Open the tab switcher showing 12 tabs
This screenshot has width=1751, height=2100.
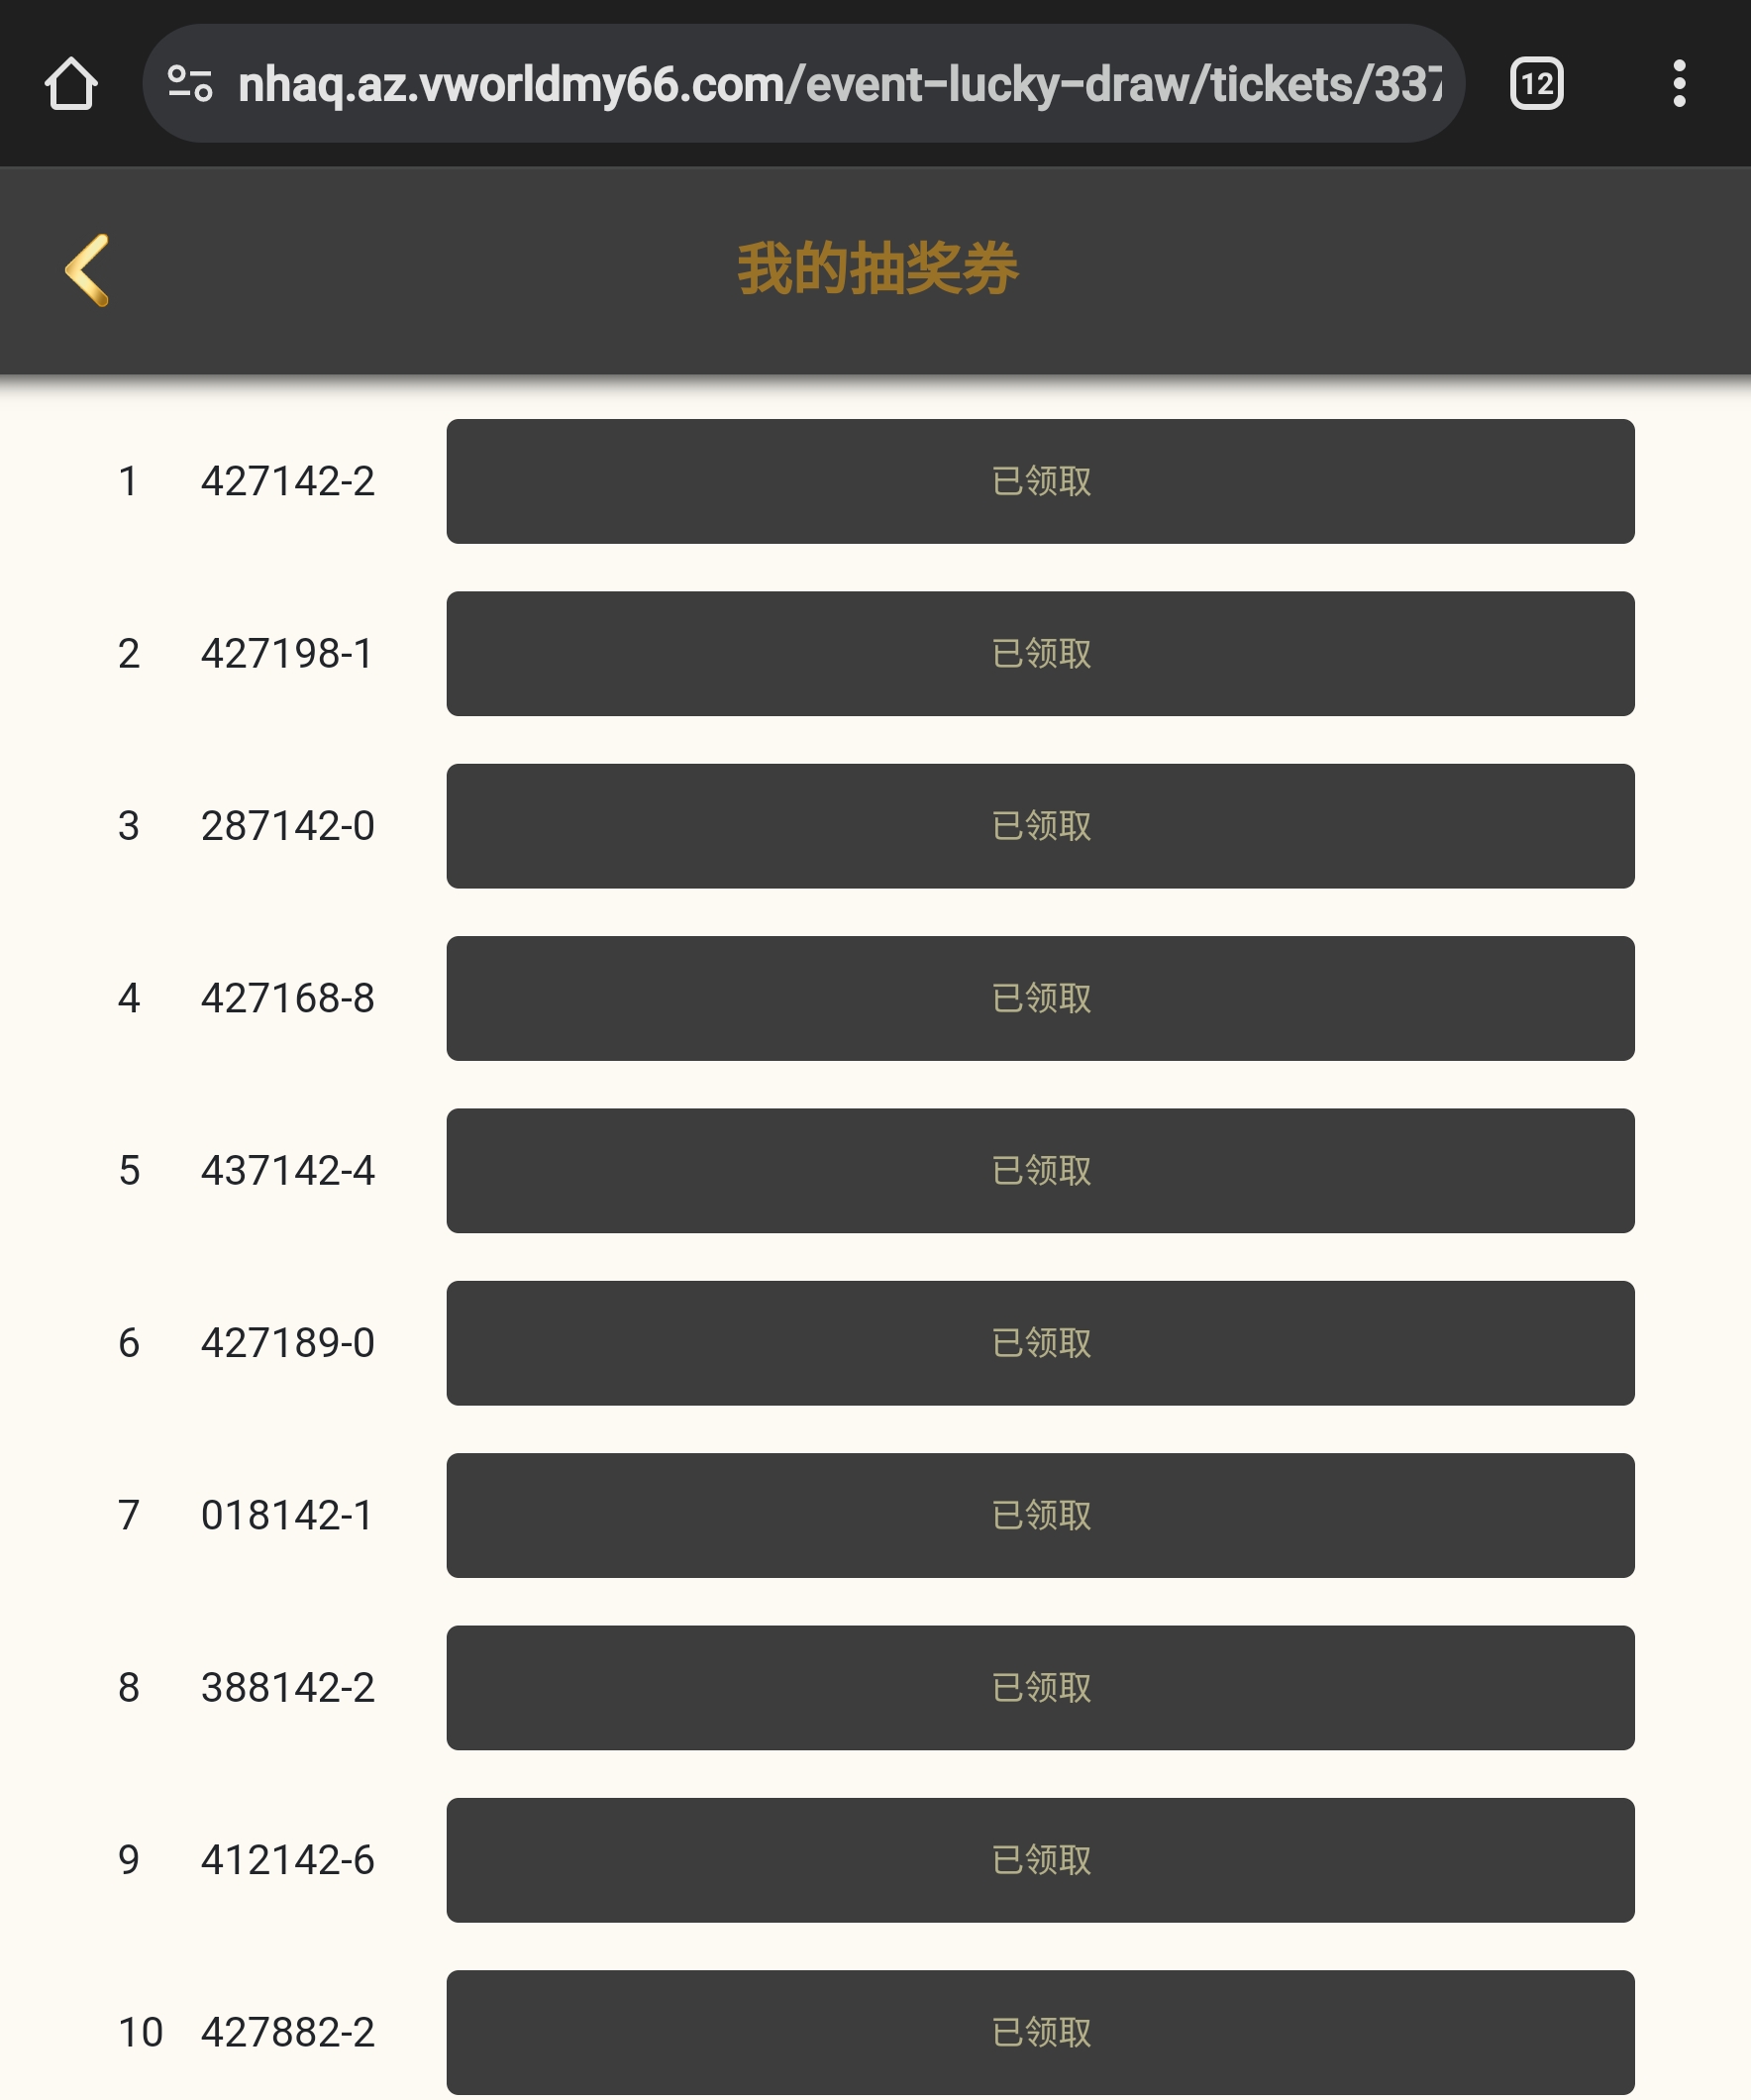[1536, 83]
